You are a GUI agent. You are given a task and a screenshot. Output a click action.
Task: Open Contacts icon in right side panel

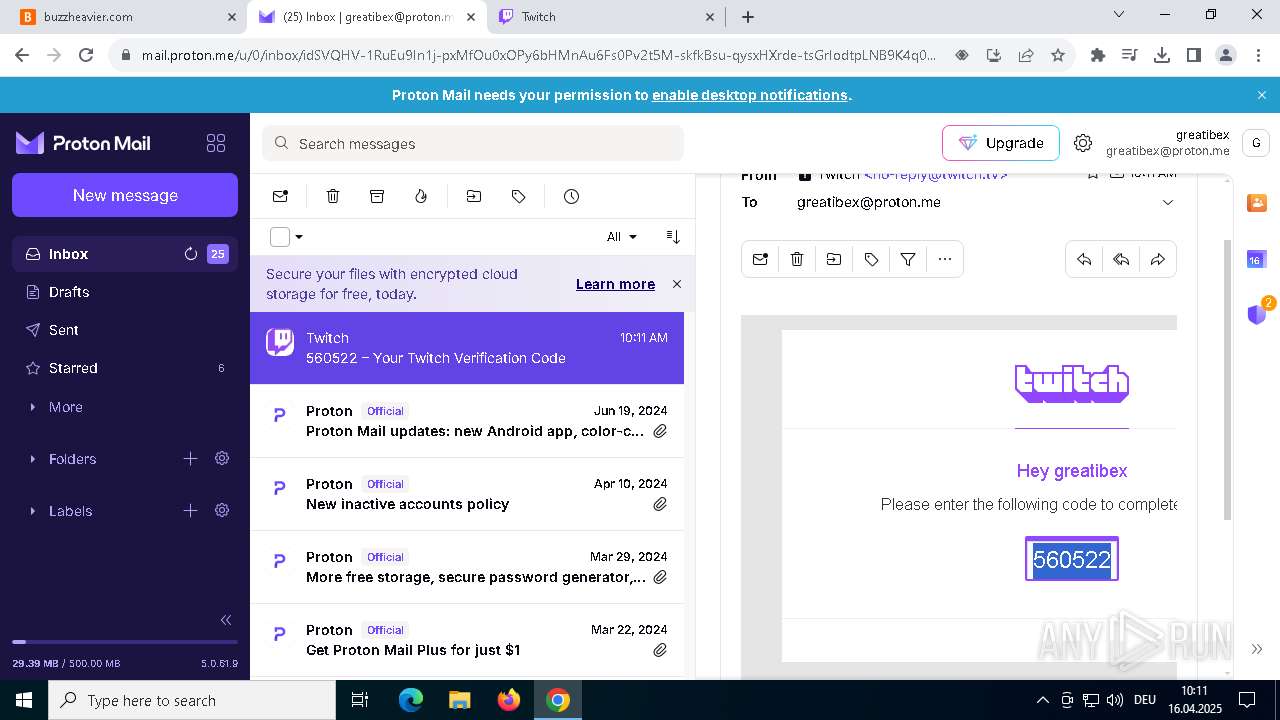(1256, 203)
